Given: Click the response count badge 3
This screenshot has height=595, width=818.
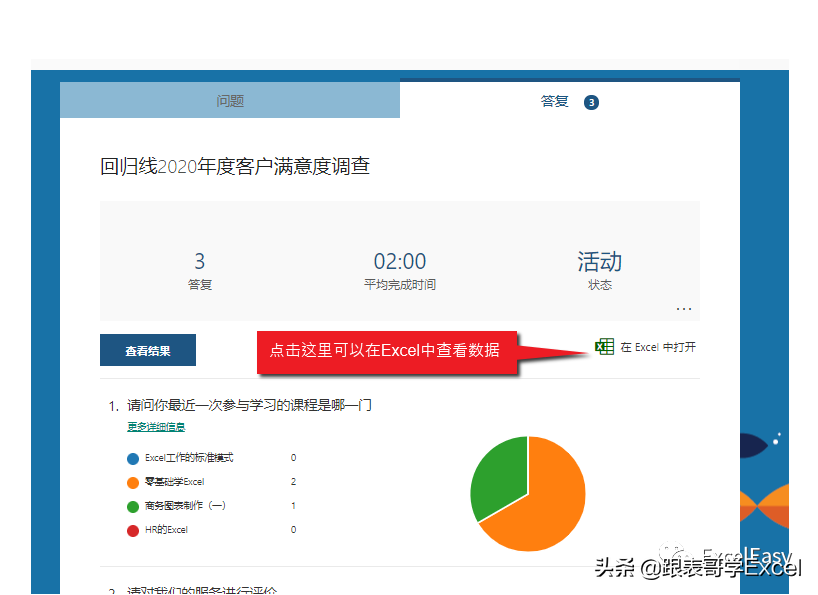Looking at the screenshot, I should pyautogui.click(x=591, y=103).
